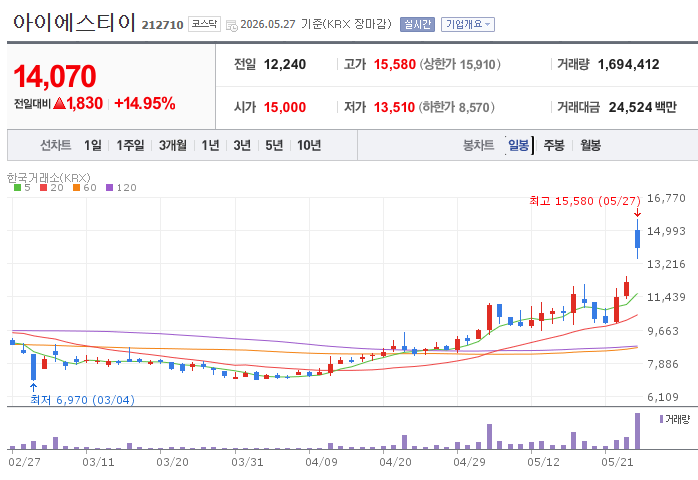
Task: Click the 코스닥 market badge
Action: click(x=204, y=24)
